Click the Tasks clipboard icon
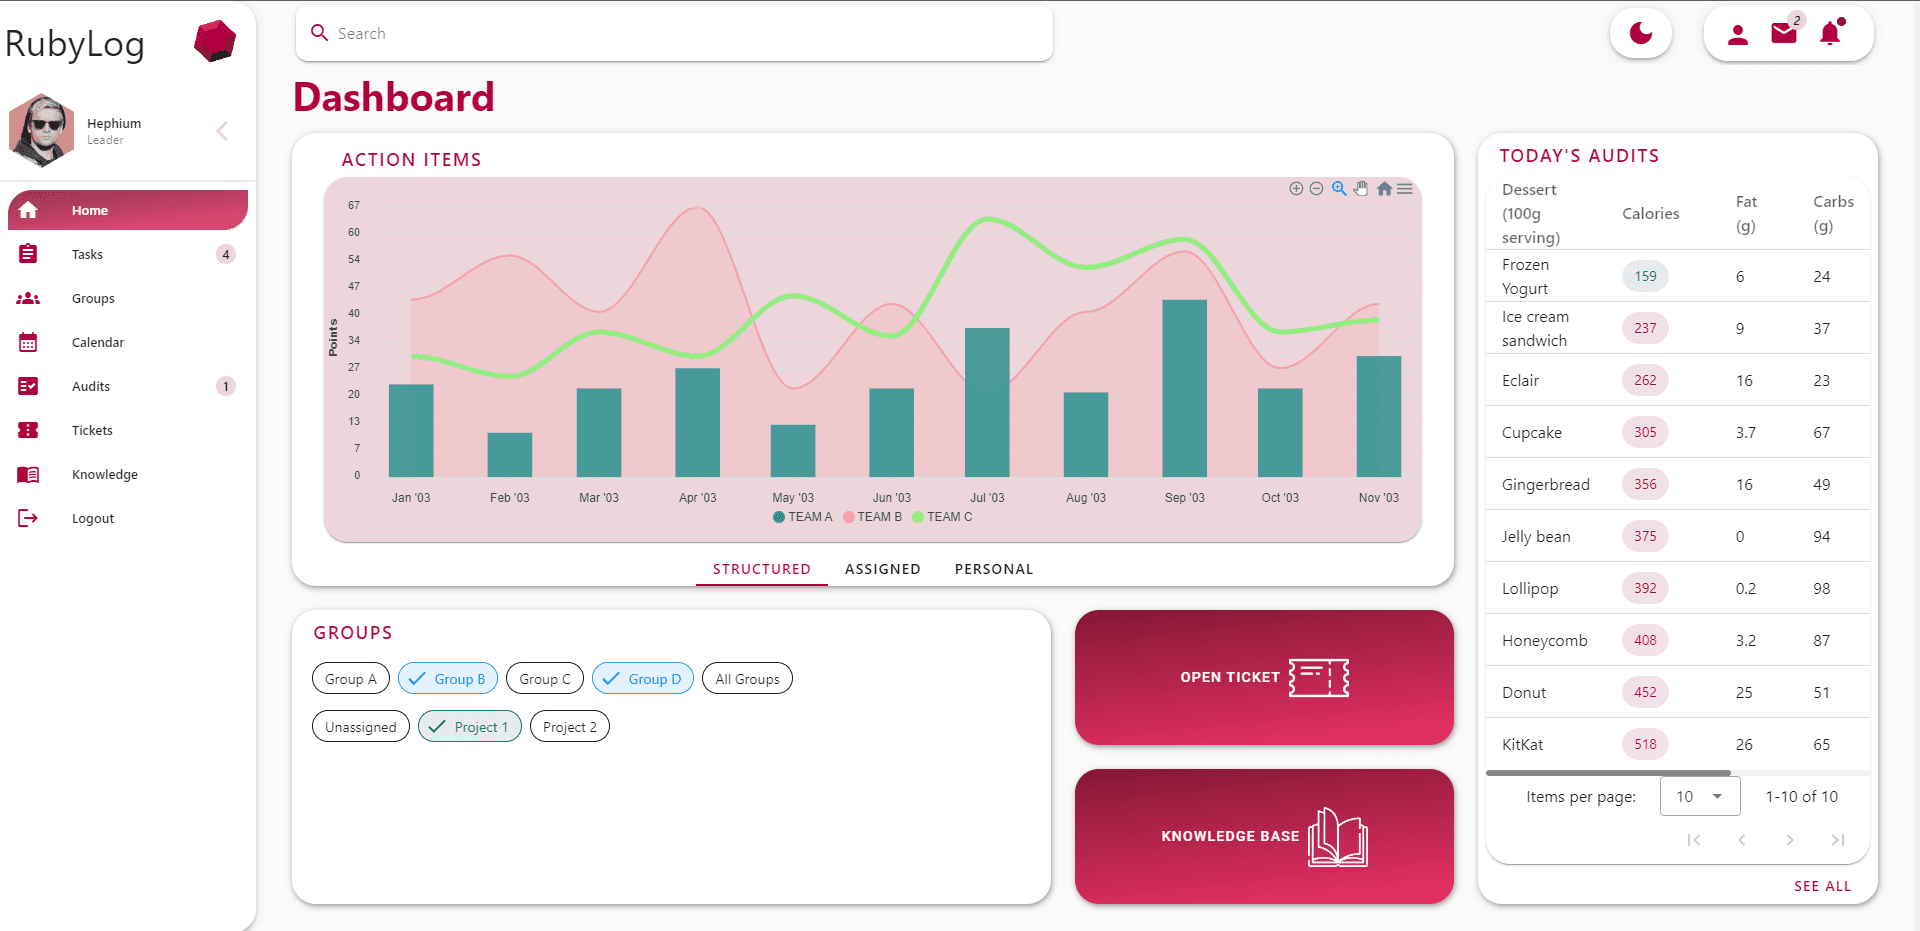This screenshot has height=931, width=1920. coord(28,254)
